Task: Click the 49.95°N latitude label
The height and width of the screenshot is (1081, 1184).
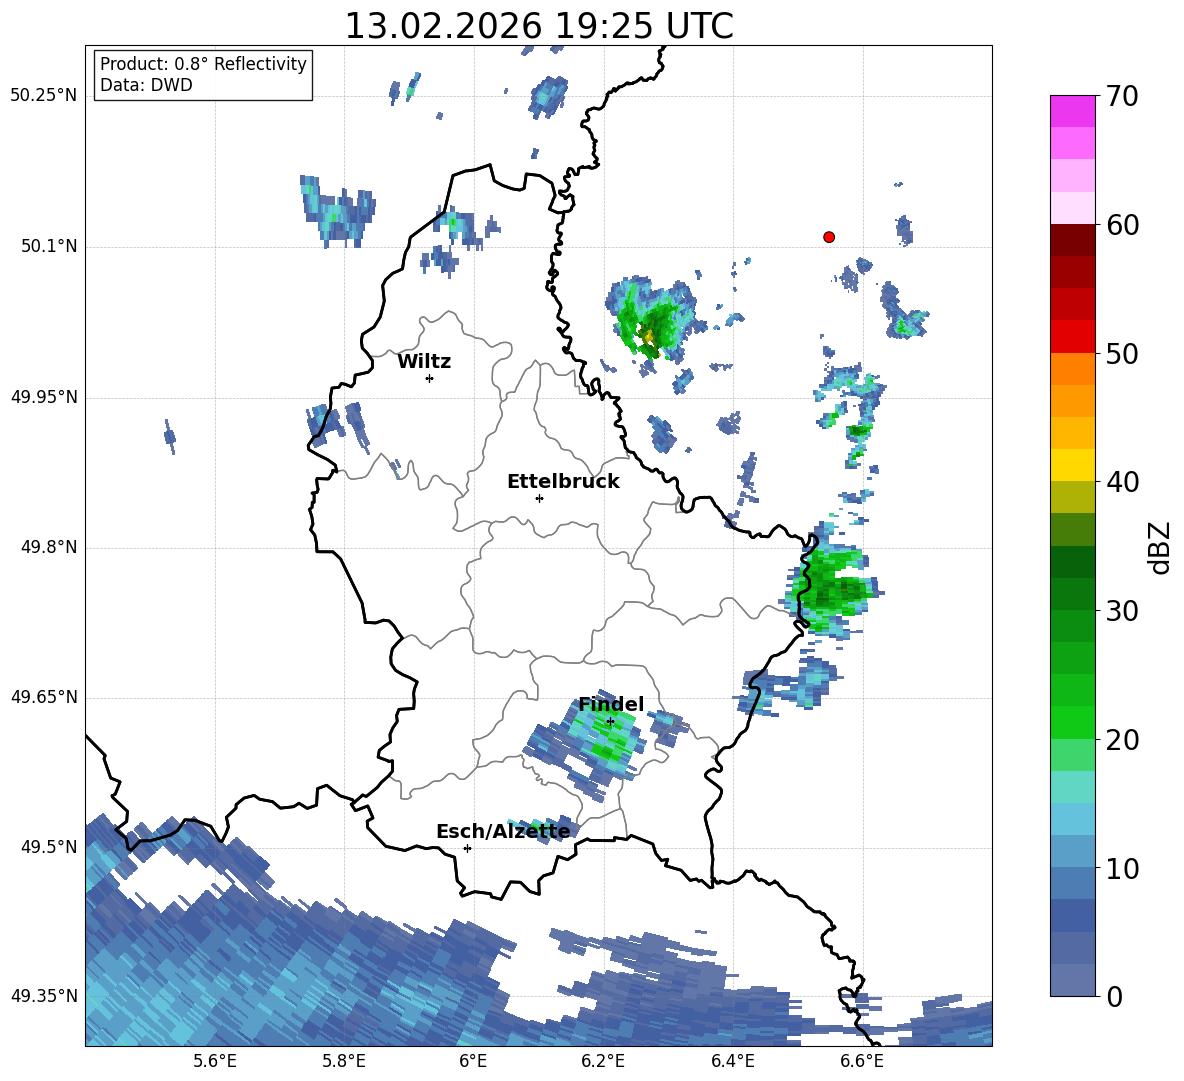Action: click(44, 396)
